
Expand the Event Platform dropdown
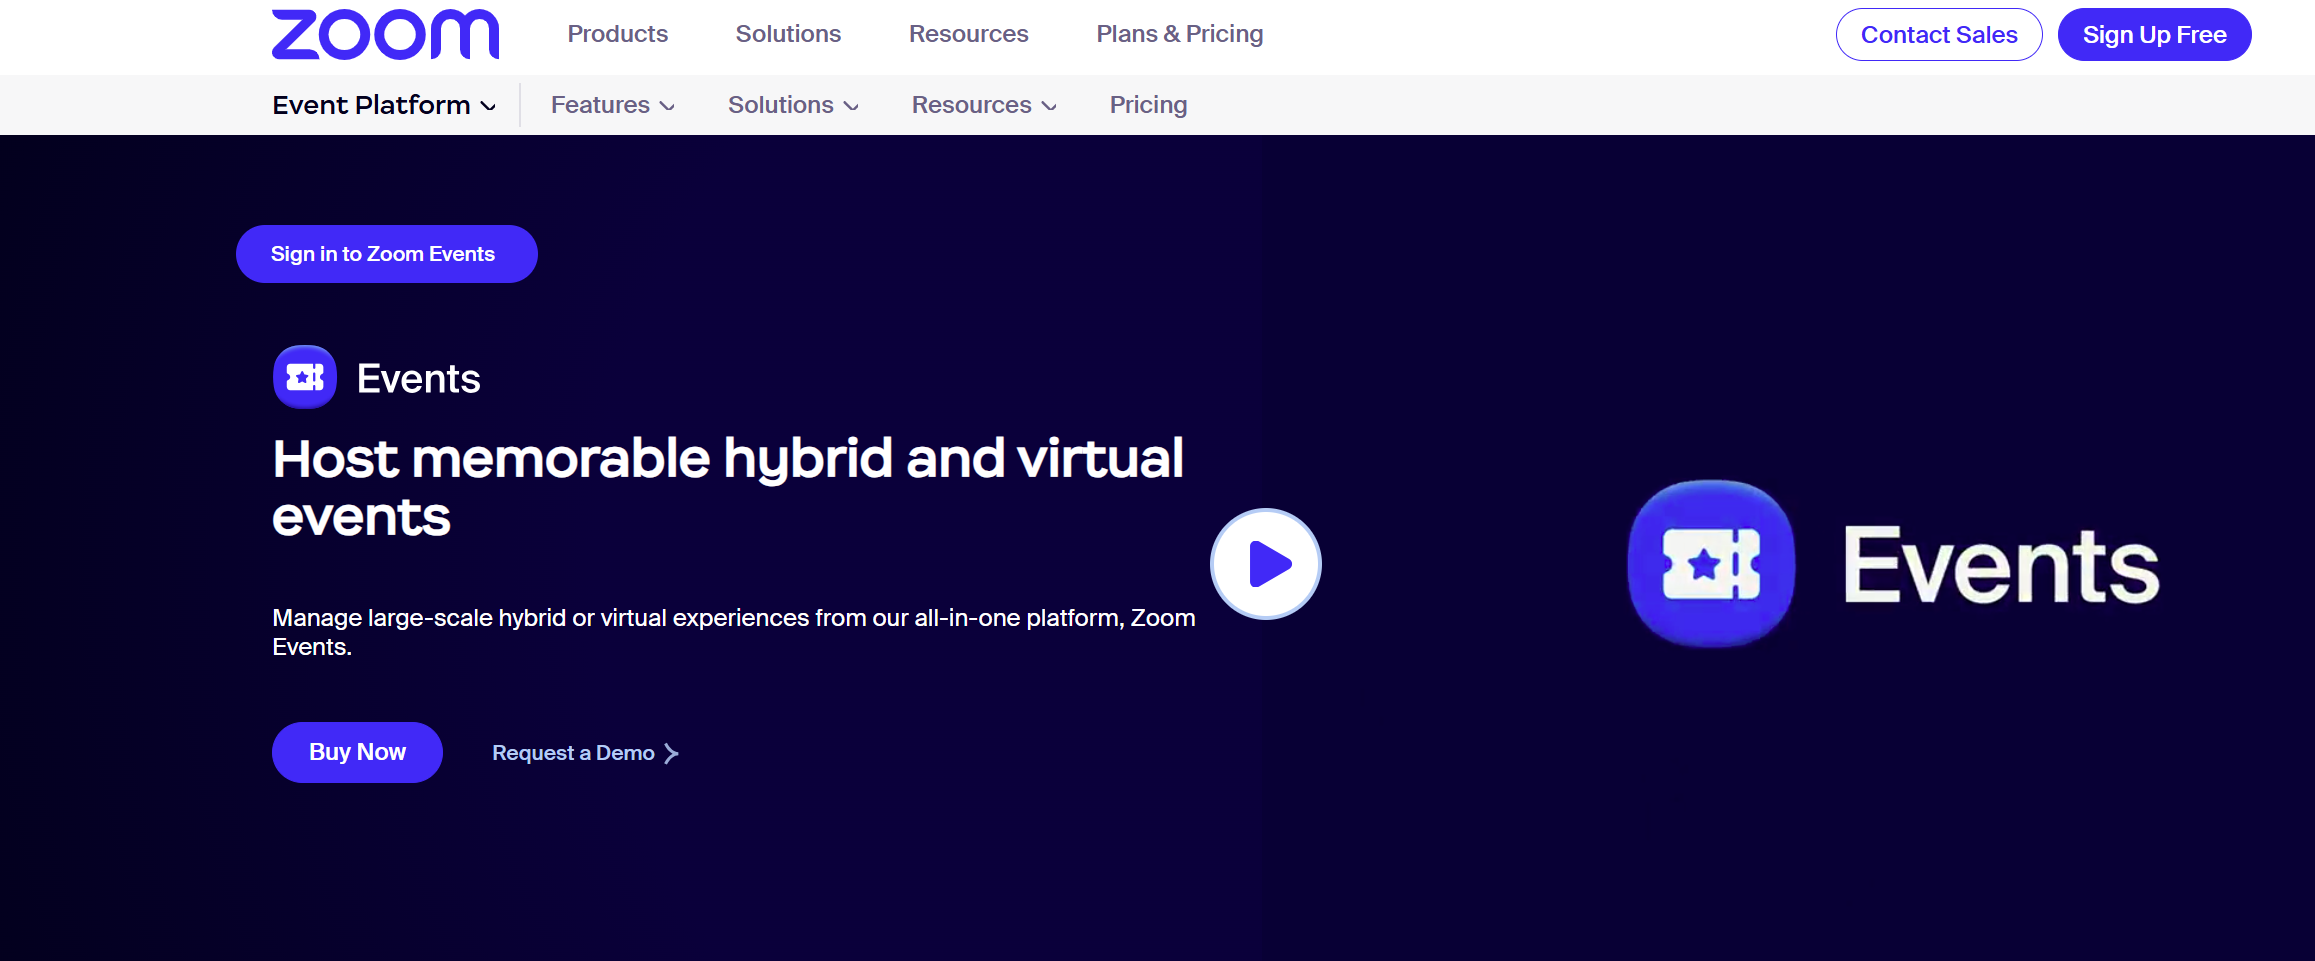click(x=384, y=105)
